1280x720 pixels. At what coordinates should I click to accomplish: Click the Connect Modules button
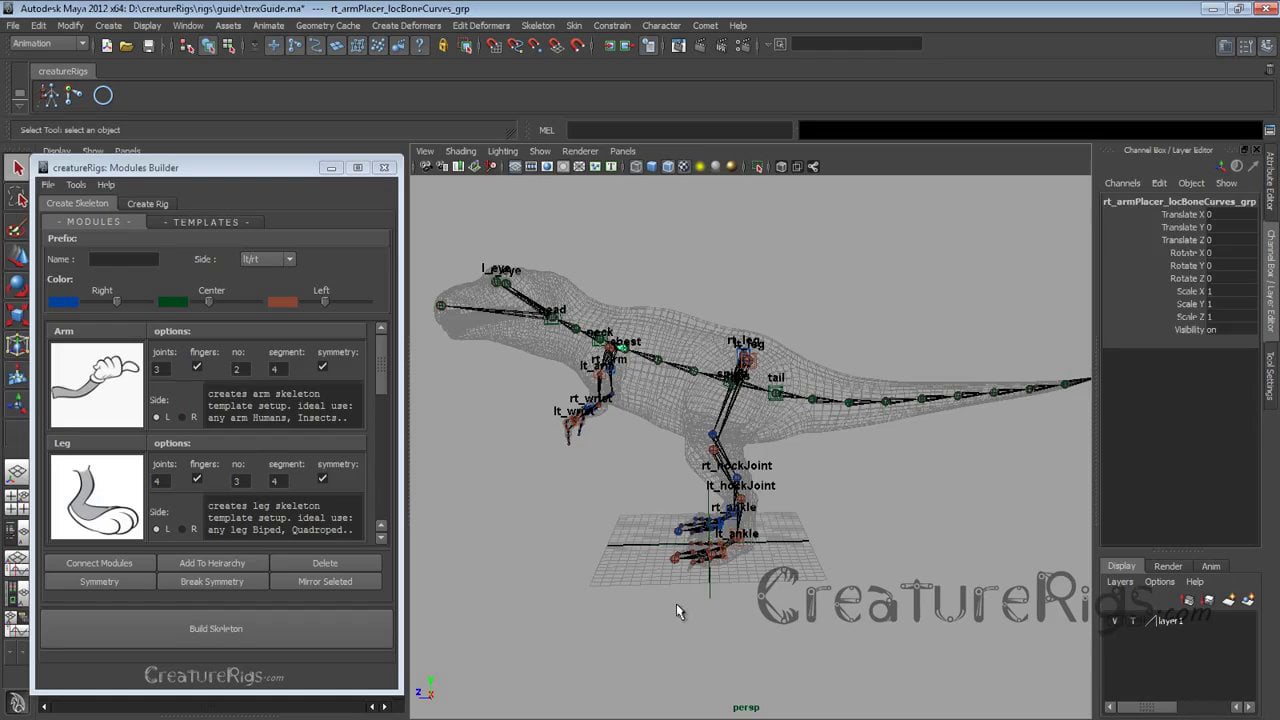(99, 563)
